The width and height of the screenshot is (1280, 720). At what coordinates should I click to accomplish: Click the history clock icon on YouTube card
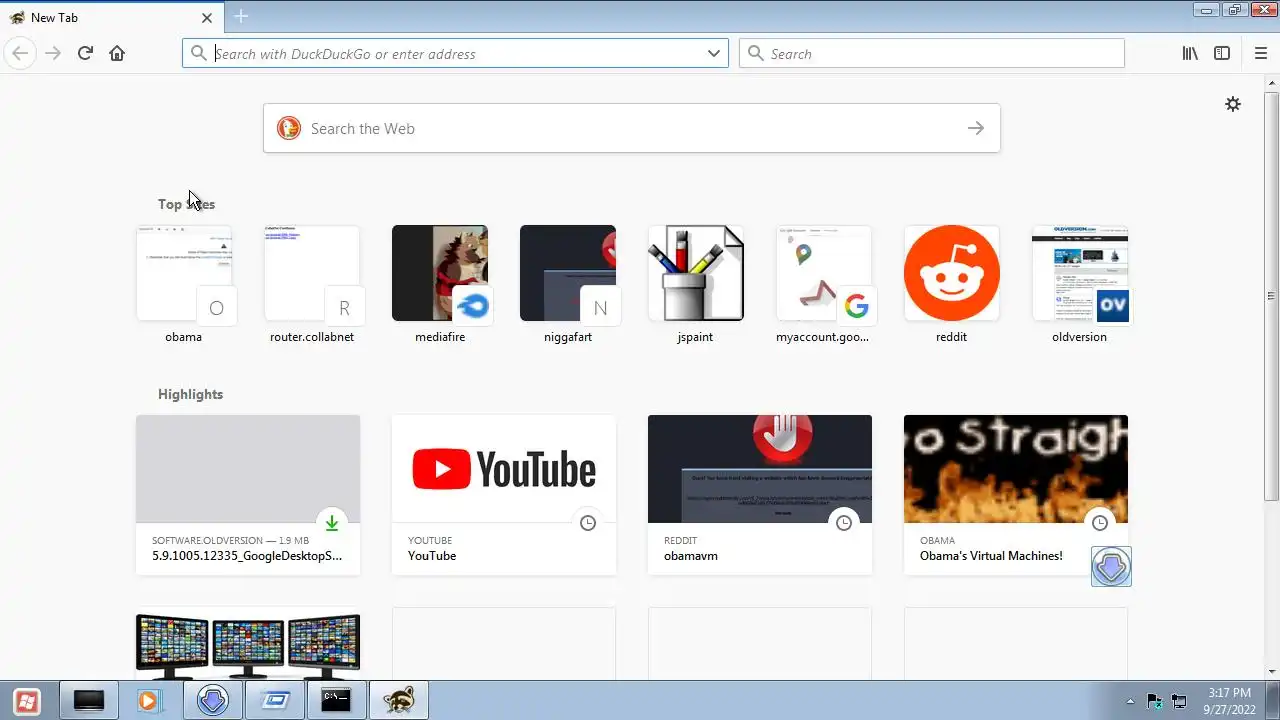point(588,523)
